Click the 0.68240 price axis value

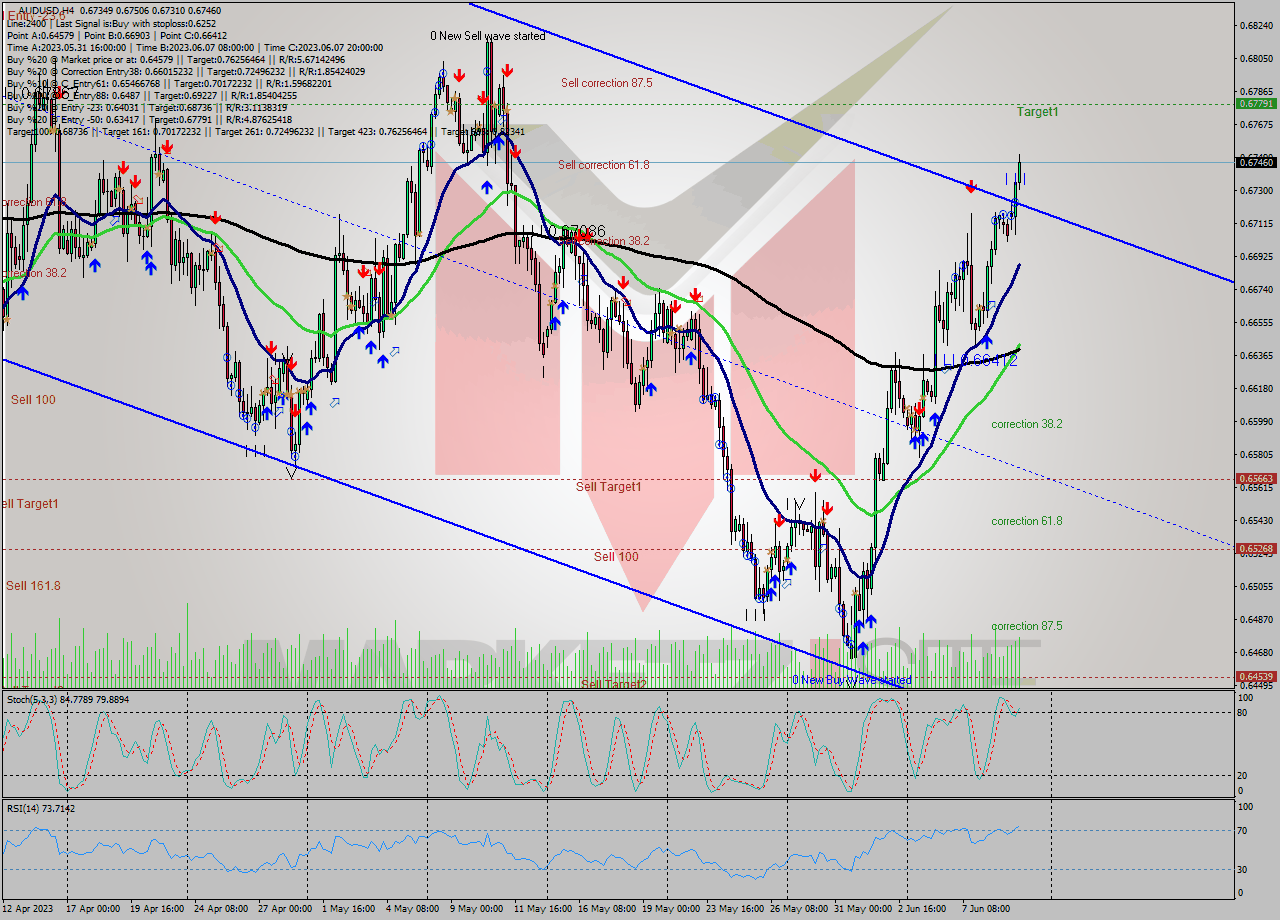coord(1256,25)
